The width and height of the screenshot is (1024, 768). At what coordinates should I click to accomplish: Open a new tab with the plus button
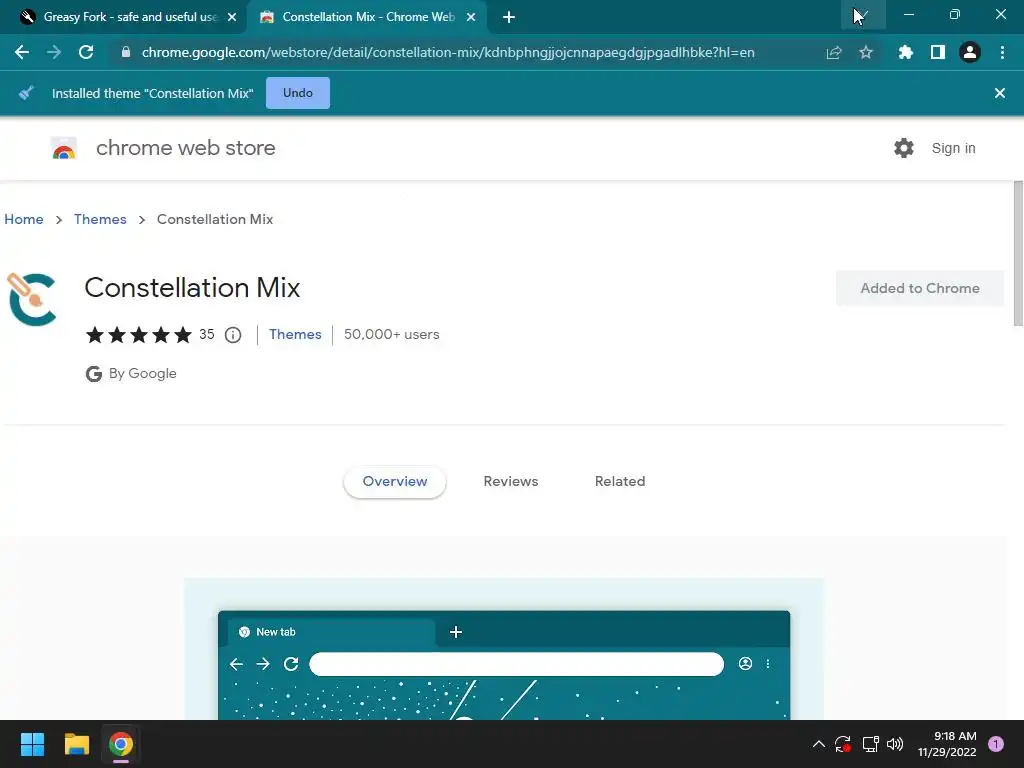coord(509,17)
